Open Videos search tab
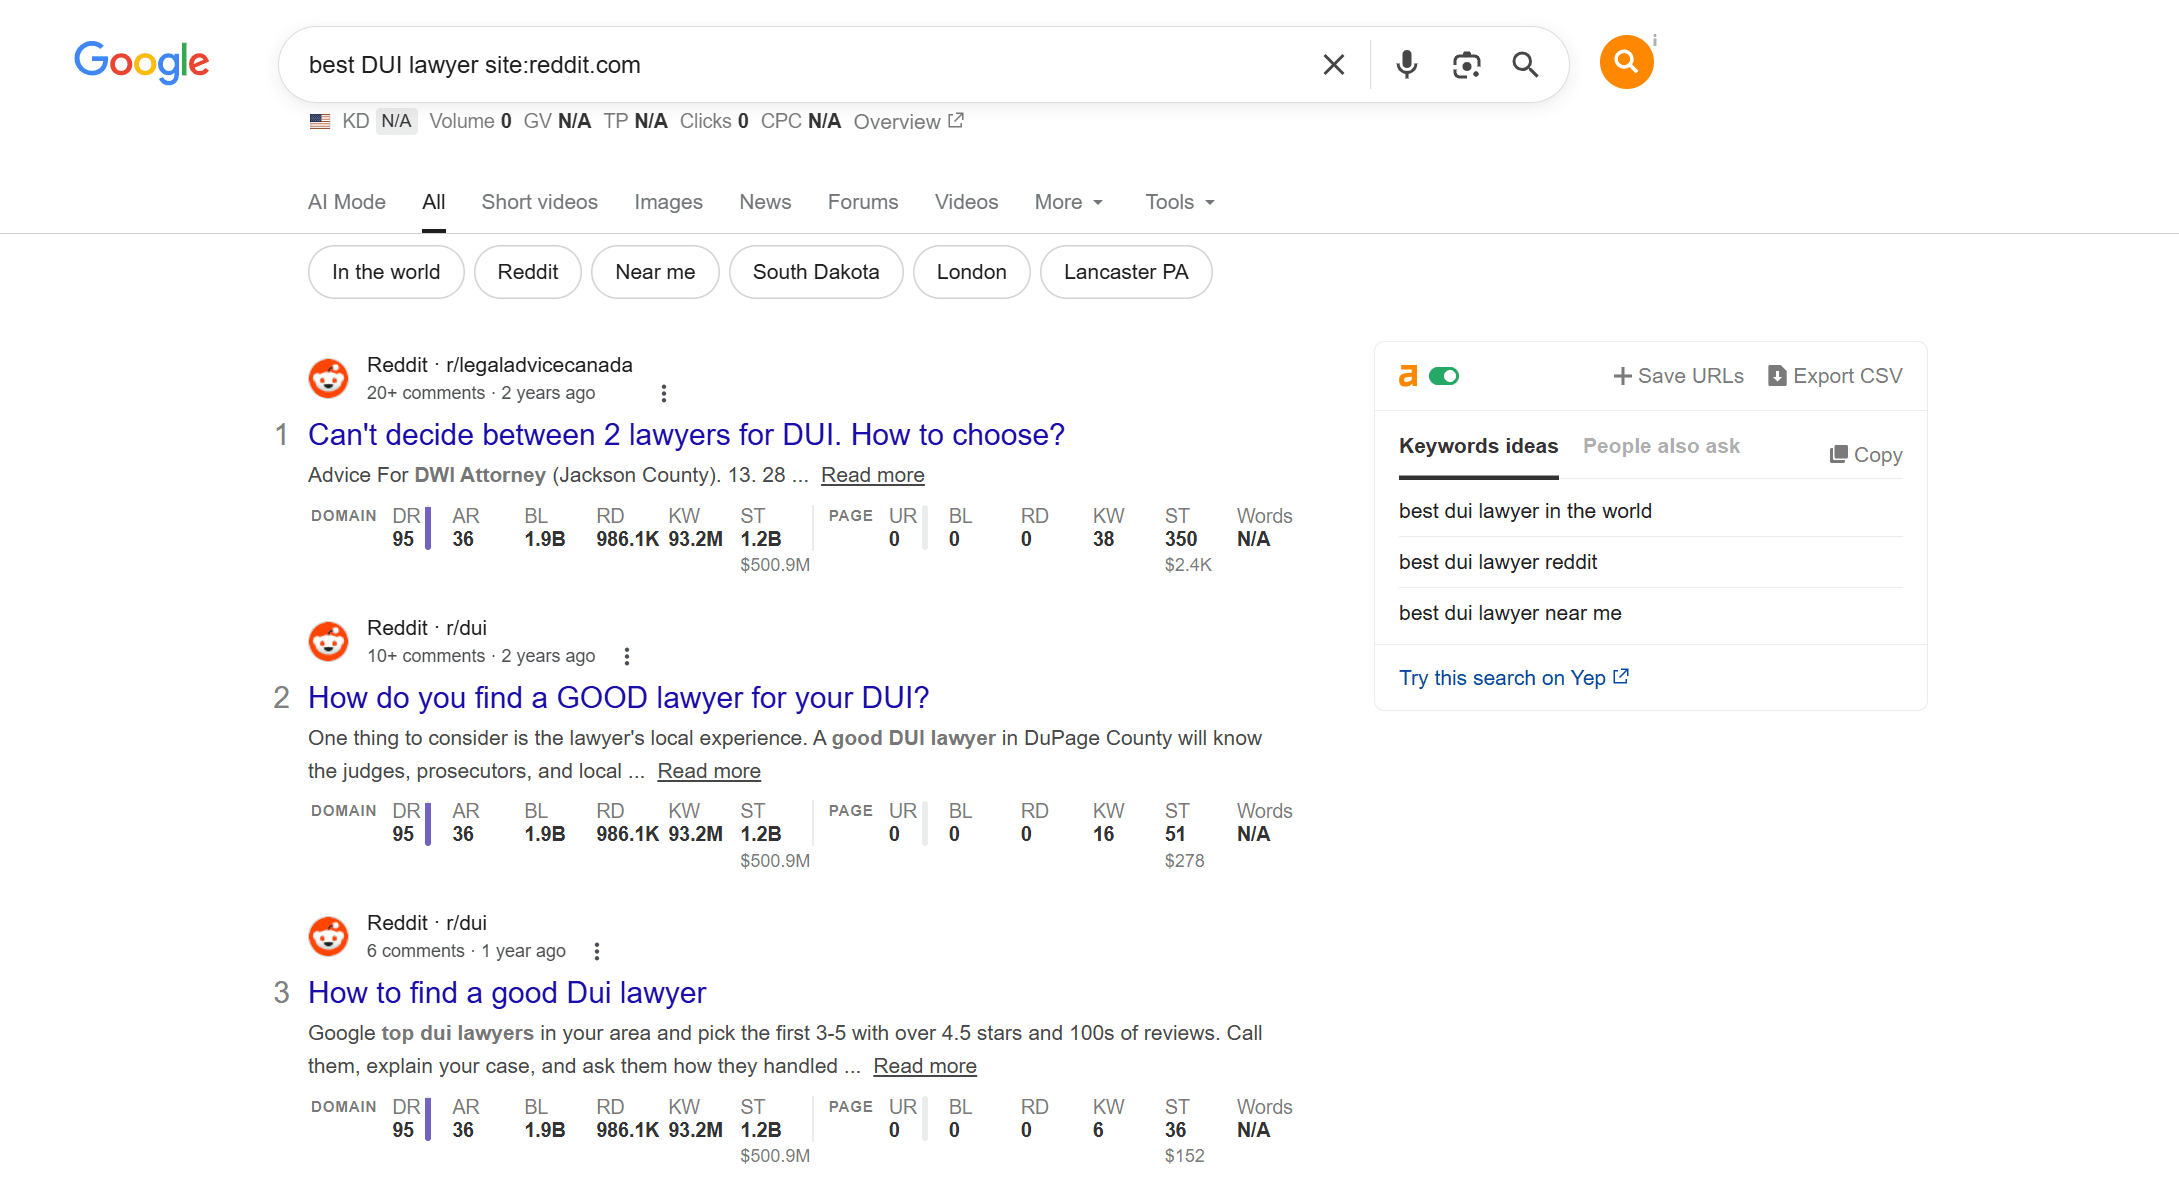This screenshot has width=2179, height=1189. pyautogui.click(x=966, y=202)
